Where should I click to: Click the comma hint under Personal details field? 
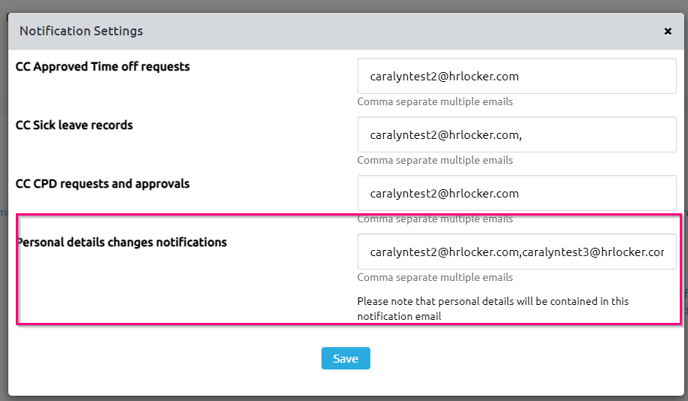435,278
